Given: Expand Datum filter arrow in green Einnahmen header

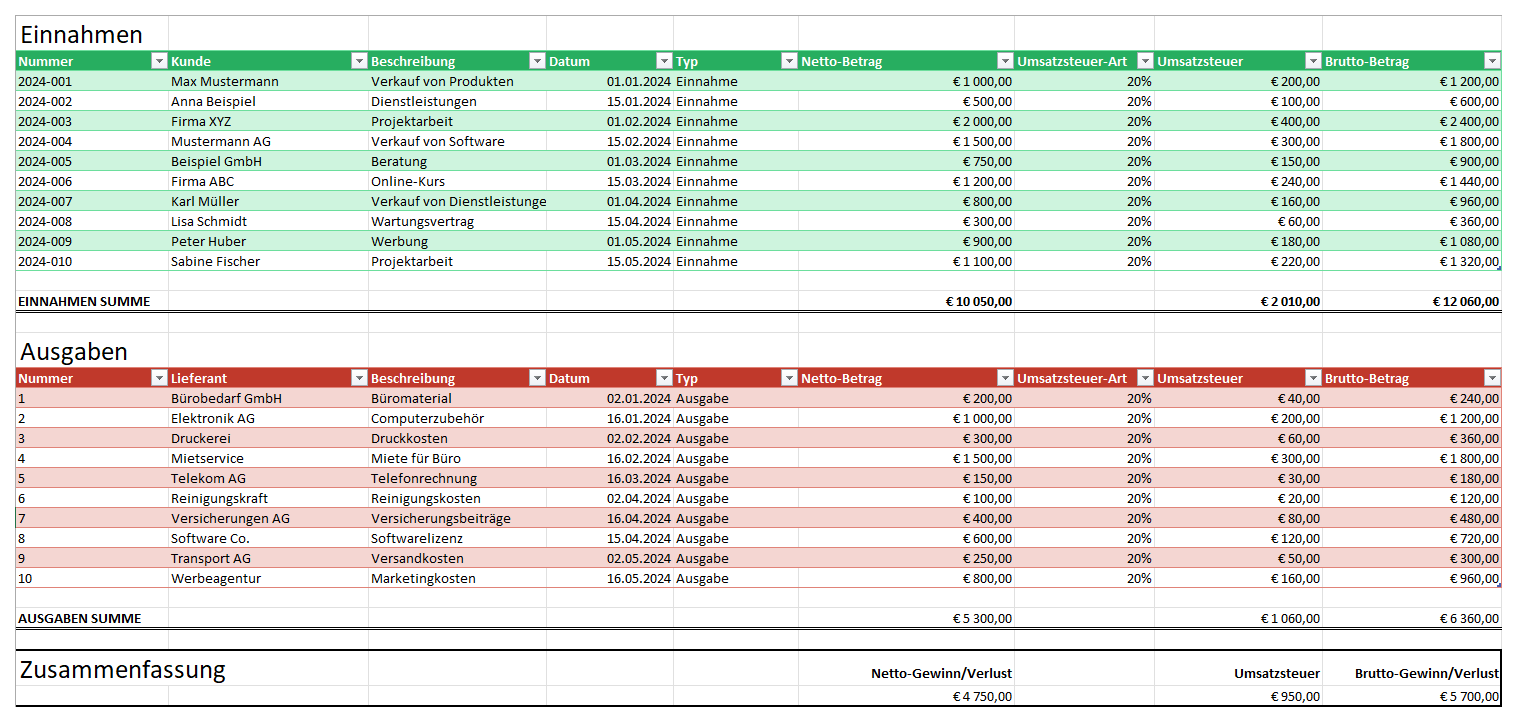Looking at the screenshot, I should tap(664, 62).
